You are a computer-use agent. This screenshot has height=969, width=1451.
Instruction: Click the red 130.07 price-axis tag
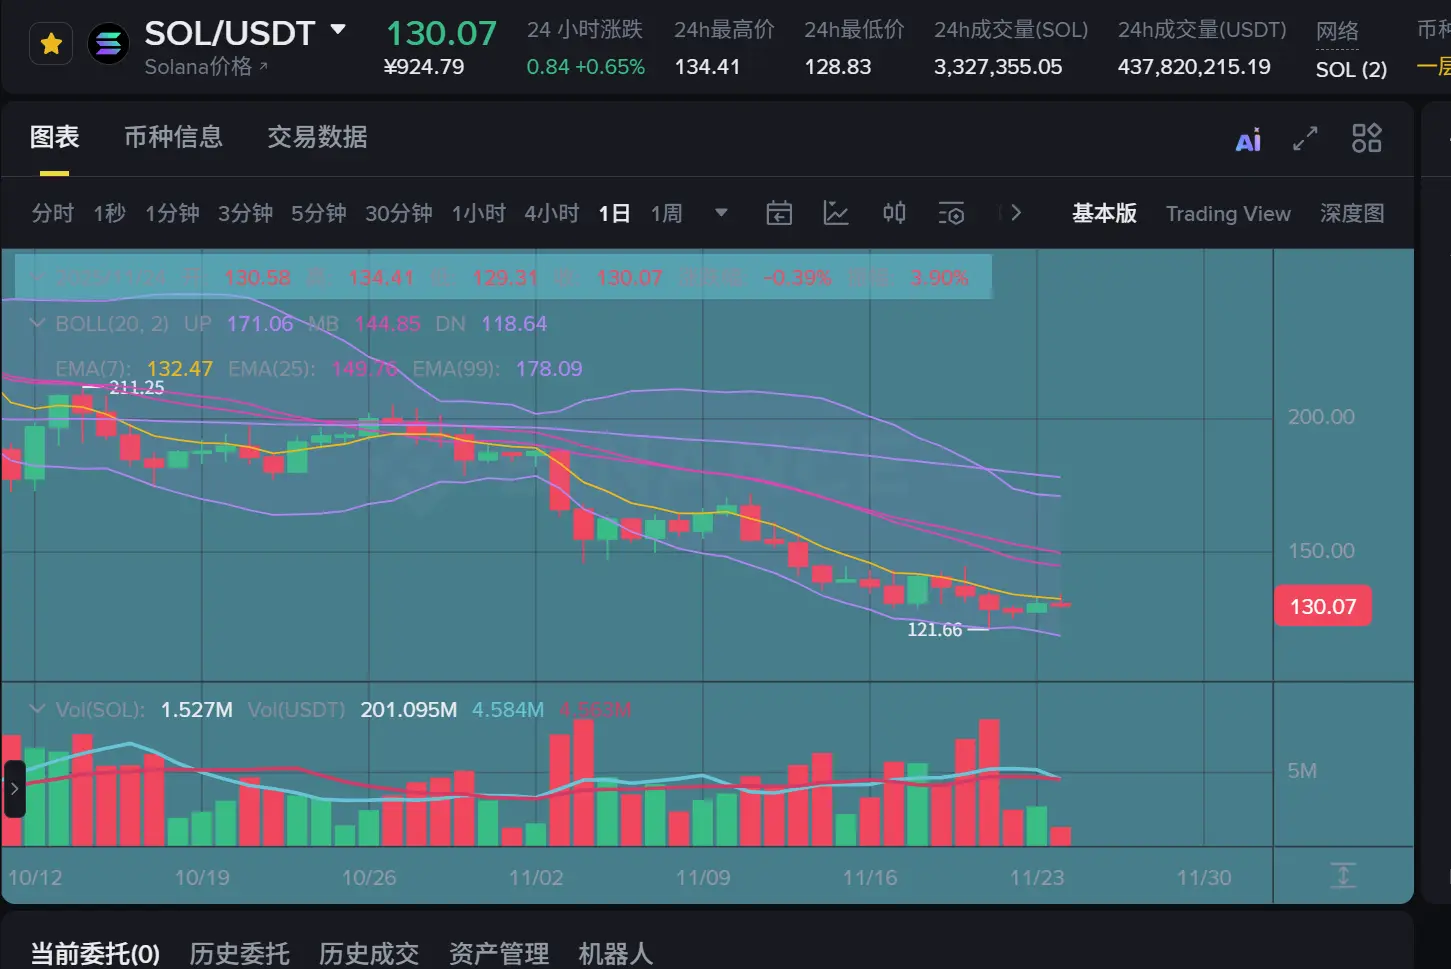1322,606
